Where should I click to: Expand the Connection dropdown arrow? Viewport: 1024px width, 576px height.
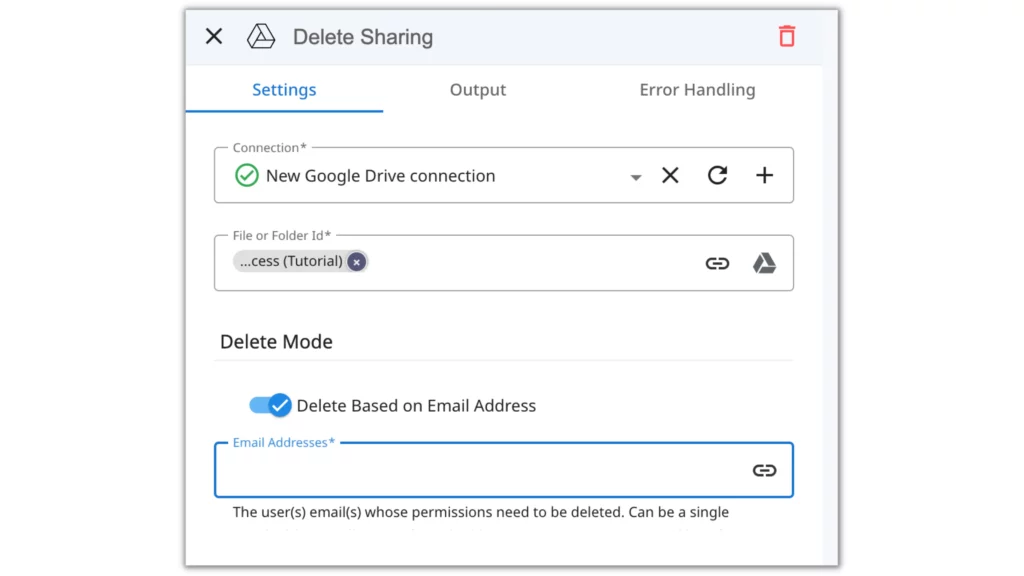pyautogui.click(x=635, y=177)
